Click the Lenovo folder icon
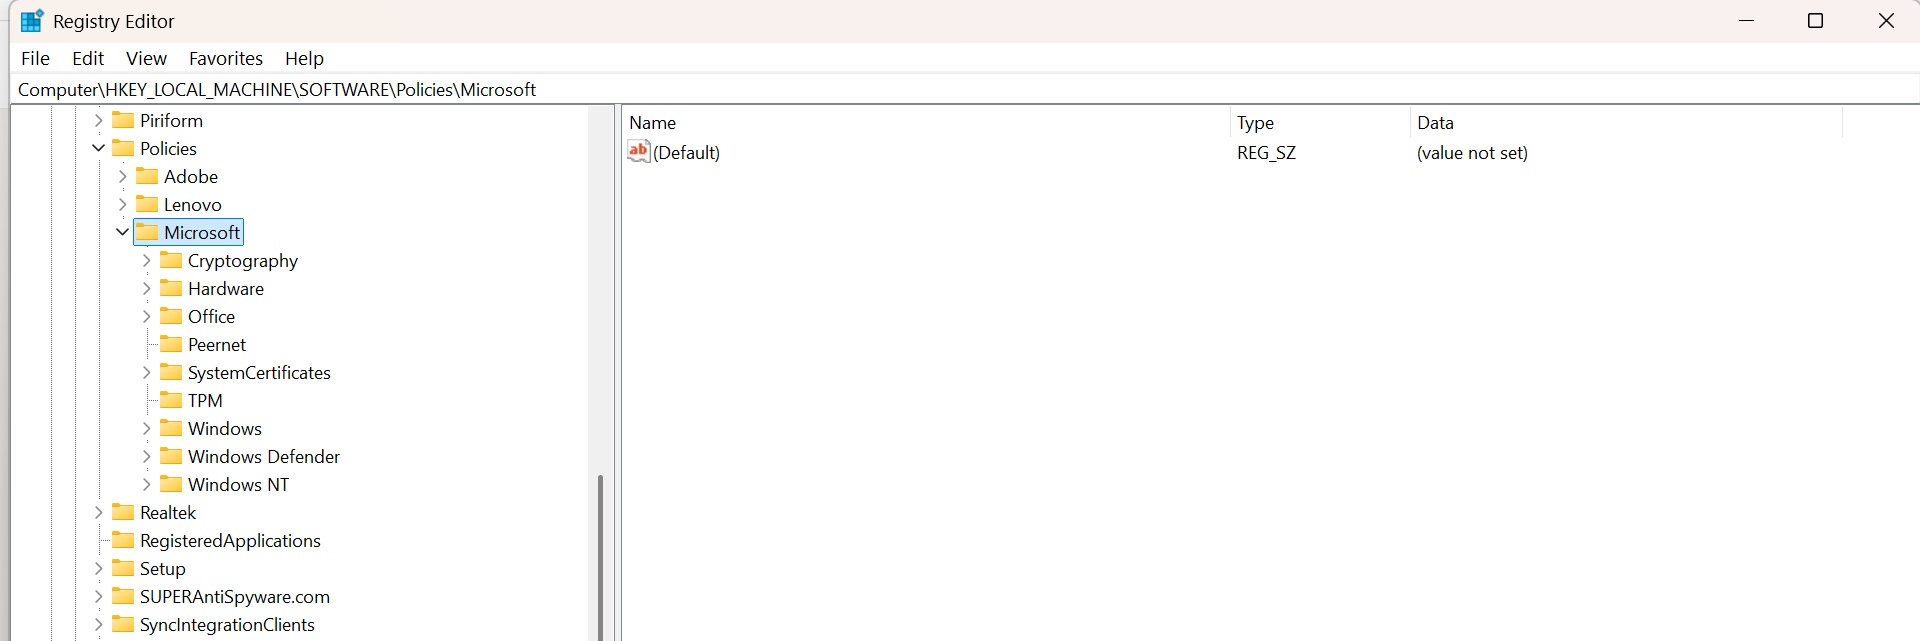Viewport: 1920px width, 641px height. [147, 204]
